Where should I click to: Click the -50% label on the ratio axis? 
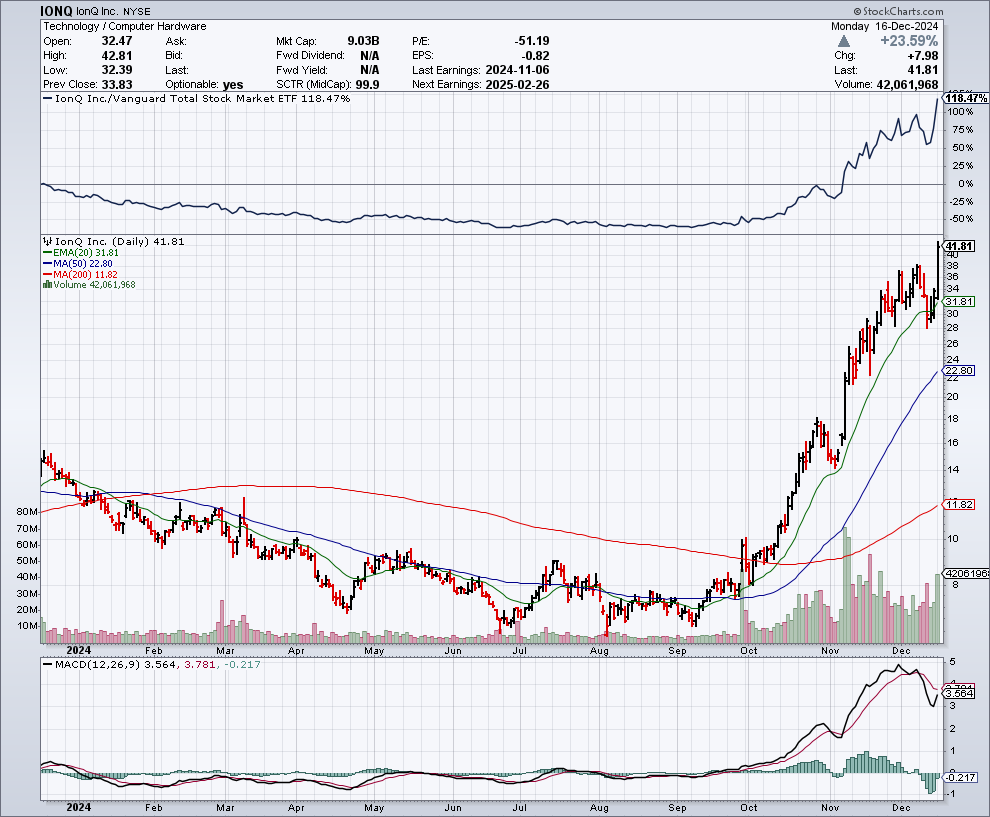pos(960,218)
